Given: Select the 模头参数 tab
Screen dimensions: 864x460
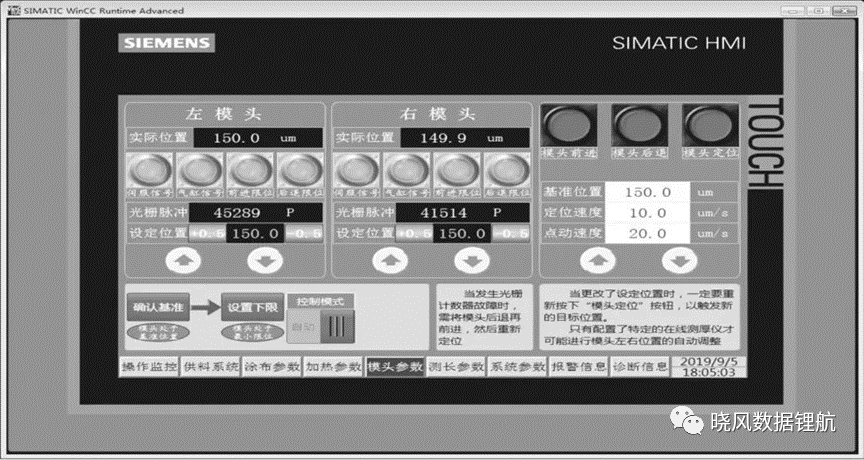Looking at the screenshot, I should click(395, 367).
